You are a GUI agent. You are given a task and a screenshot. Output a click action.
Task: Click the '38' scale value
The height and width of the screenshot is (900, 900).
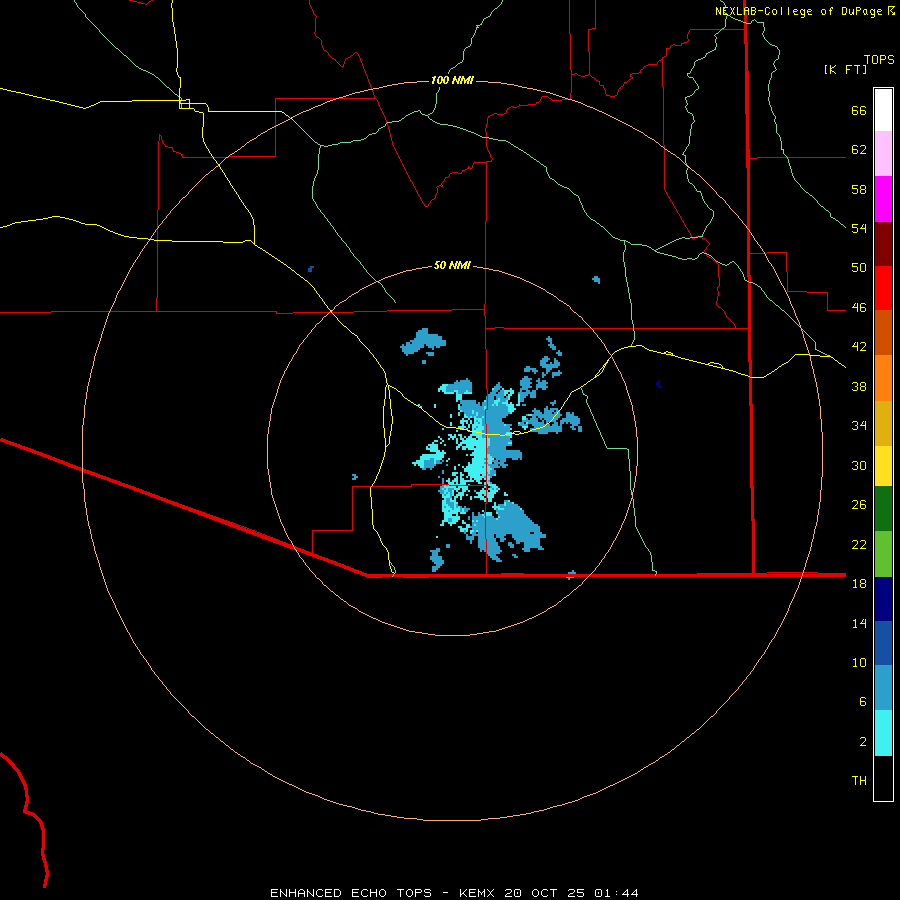(859, 386)
